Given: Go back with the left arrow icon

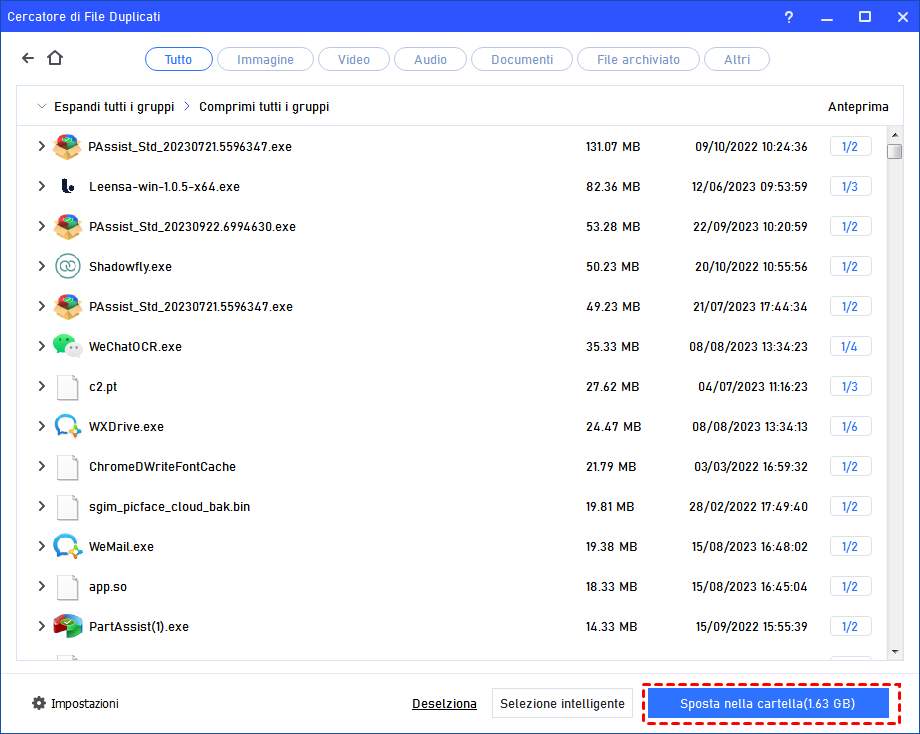Looking at the screenshot, I should 28,58.
